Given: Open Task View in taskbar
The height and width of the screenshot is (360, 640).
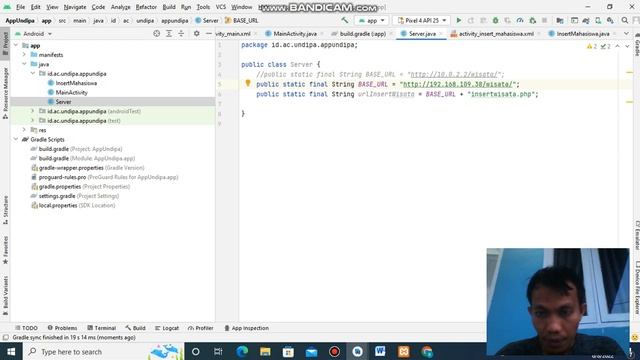Looking at the screenshot, I should click(x=218, y=351).
